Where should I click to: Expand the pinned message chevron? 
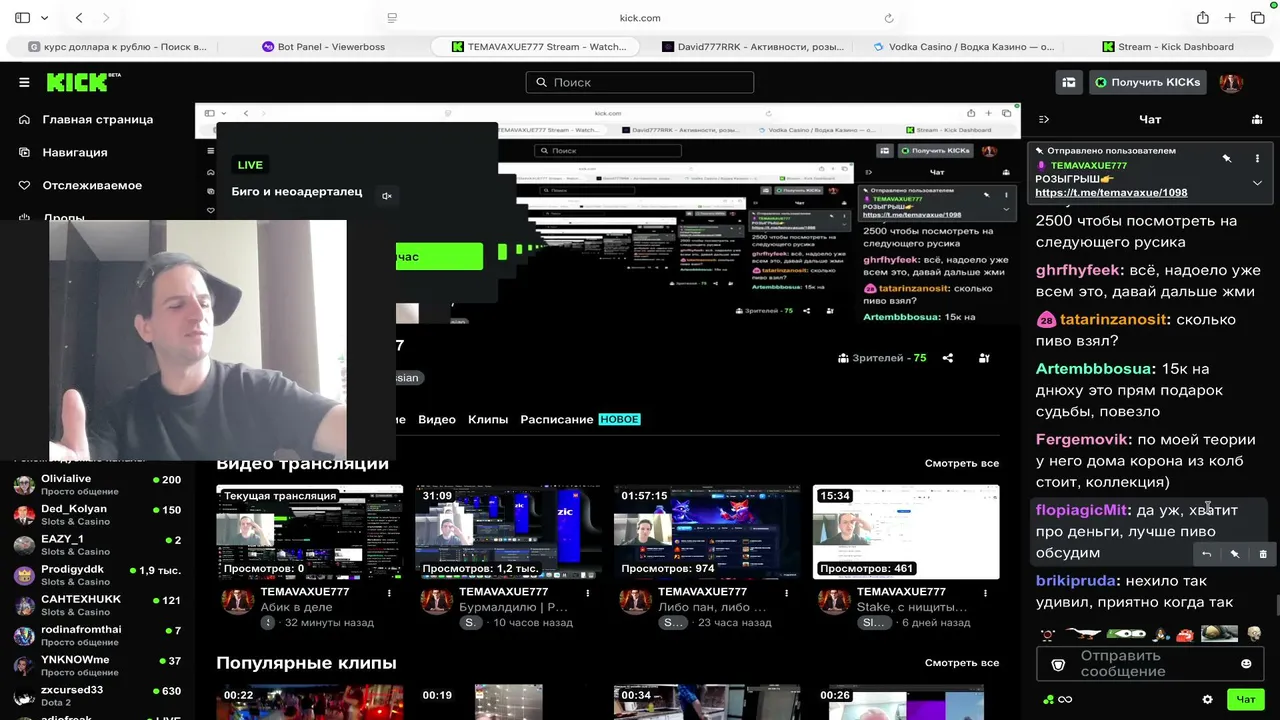click(x=1257, y=183)
